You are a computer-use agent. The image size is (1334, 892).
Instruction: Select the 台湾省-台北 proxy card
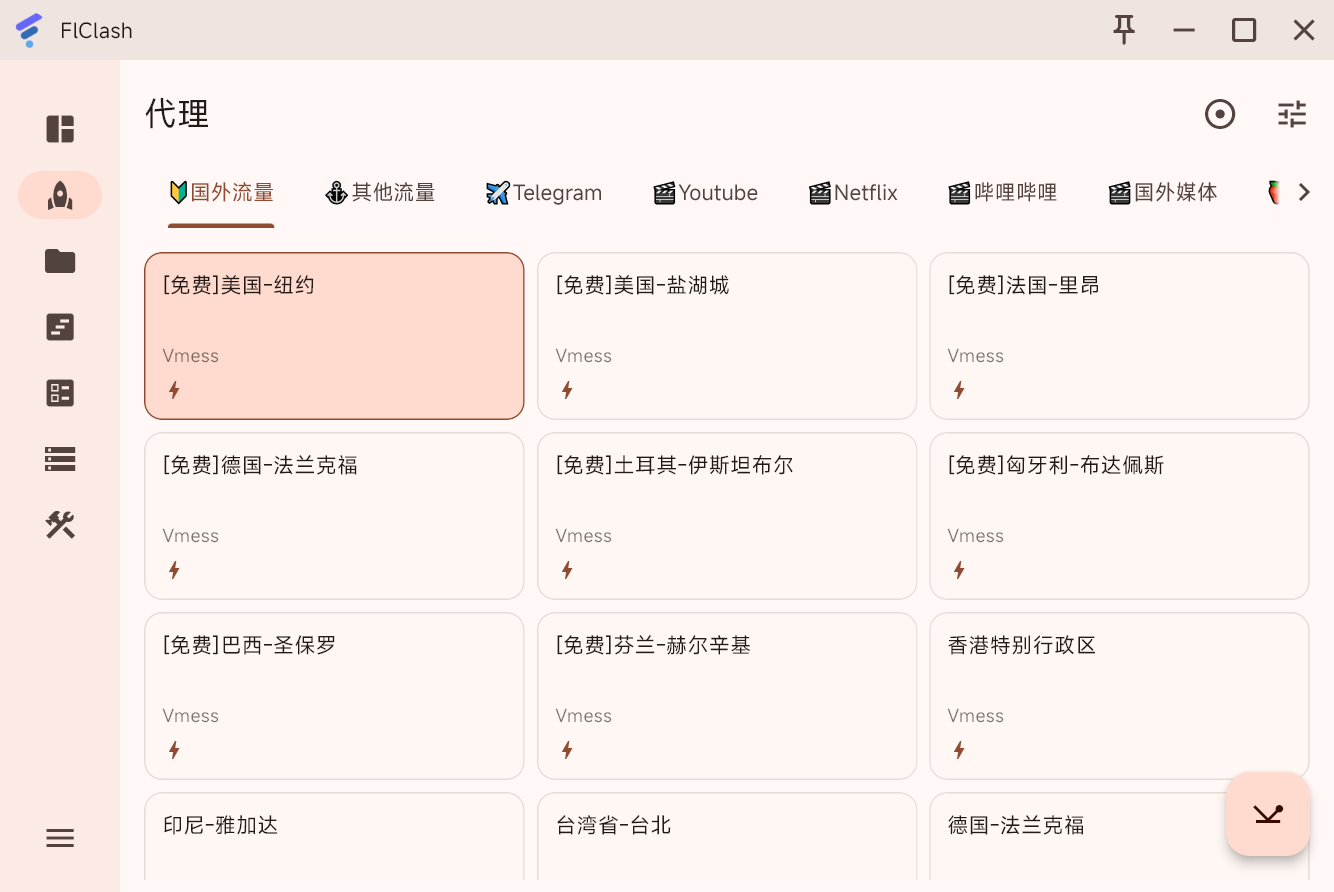pyautogui.click(x=727, y=837)
